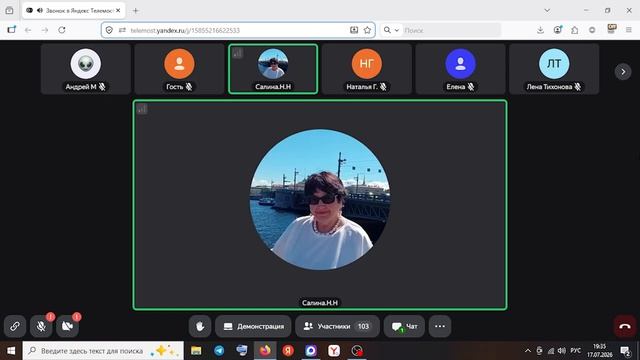
Task: Open the browser downloads panel
Action: point(540,30)
